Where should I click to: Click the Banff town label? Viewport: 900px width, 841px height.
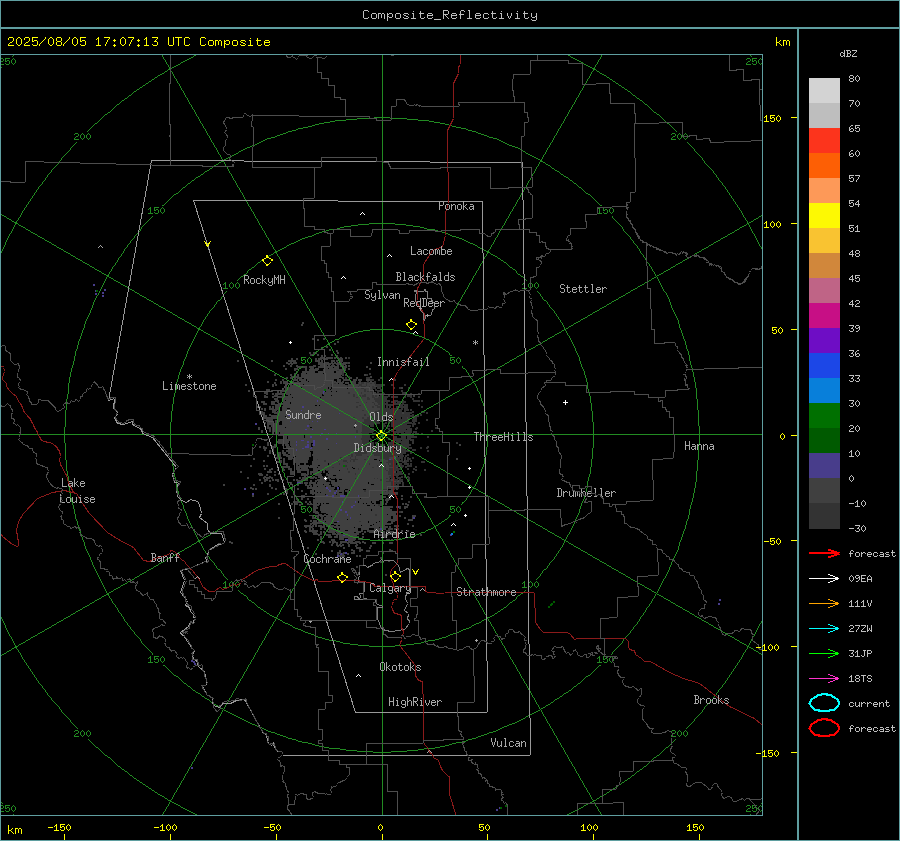tap(165, 557)
